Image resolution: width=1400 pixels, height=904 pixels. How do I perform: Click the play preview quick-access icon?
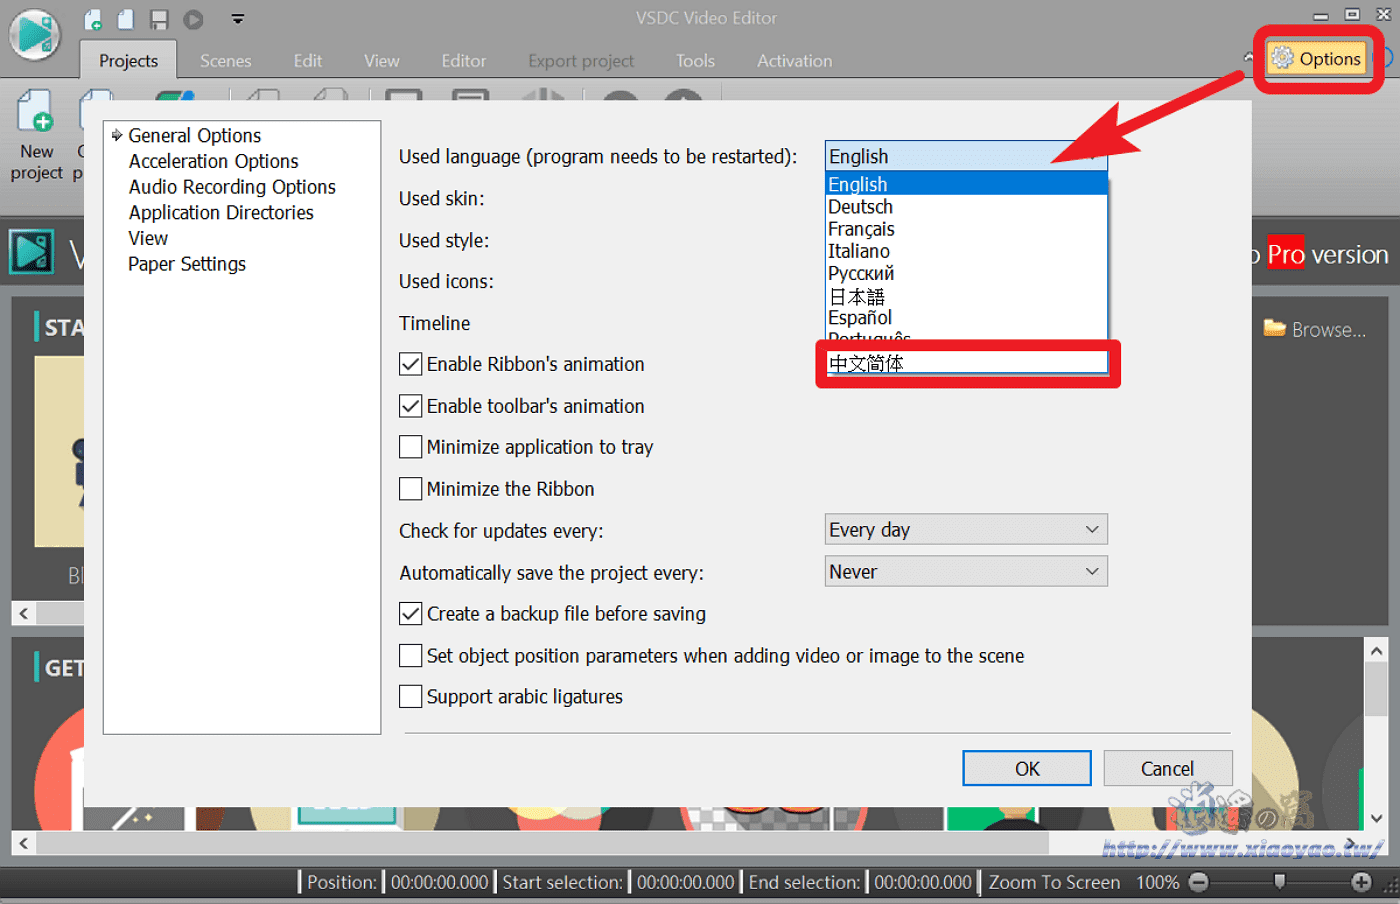click(x=194, y=19)
